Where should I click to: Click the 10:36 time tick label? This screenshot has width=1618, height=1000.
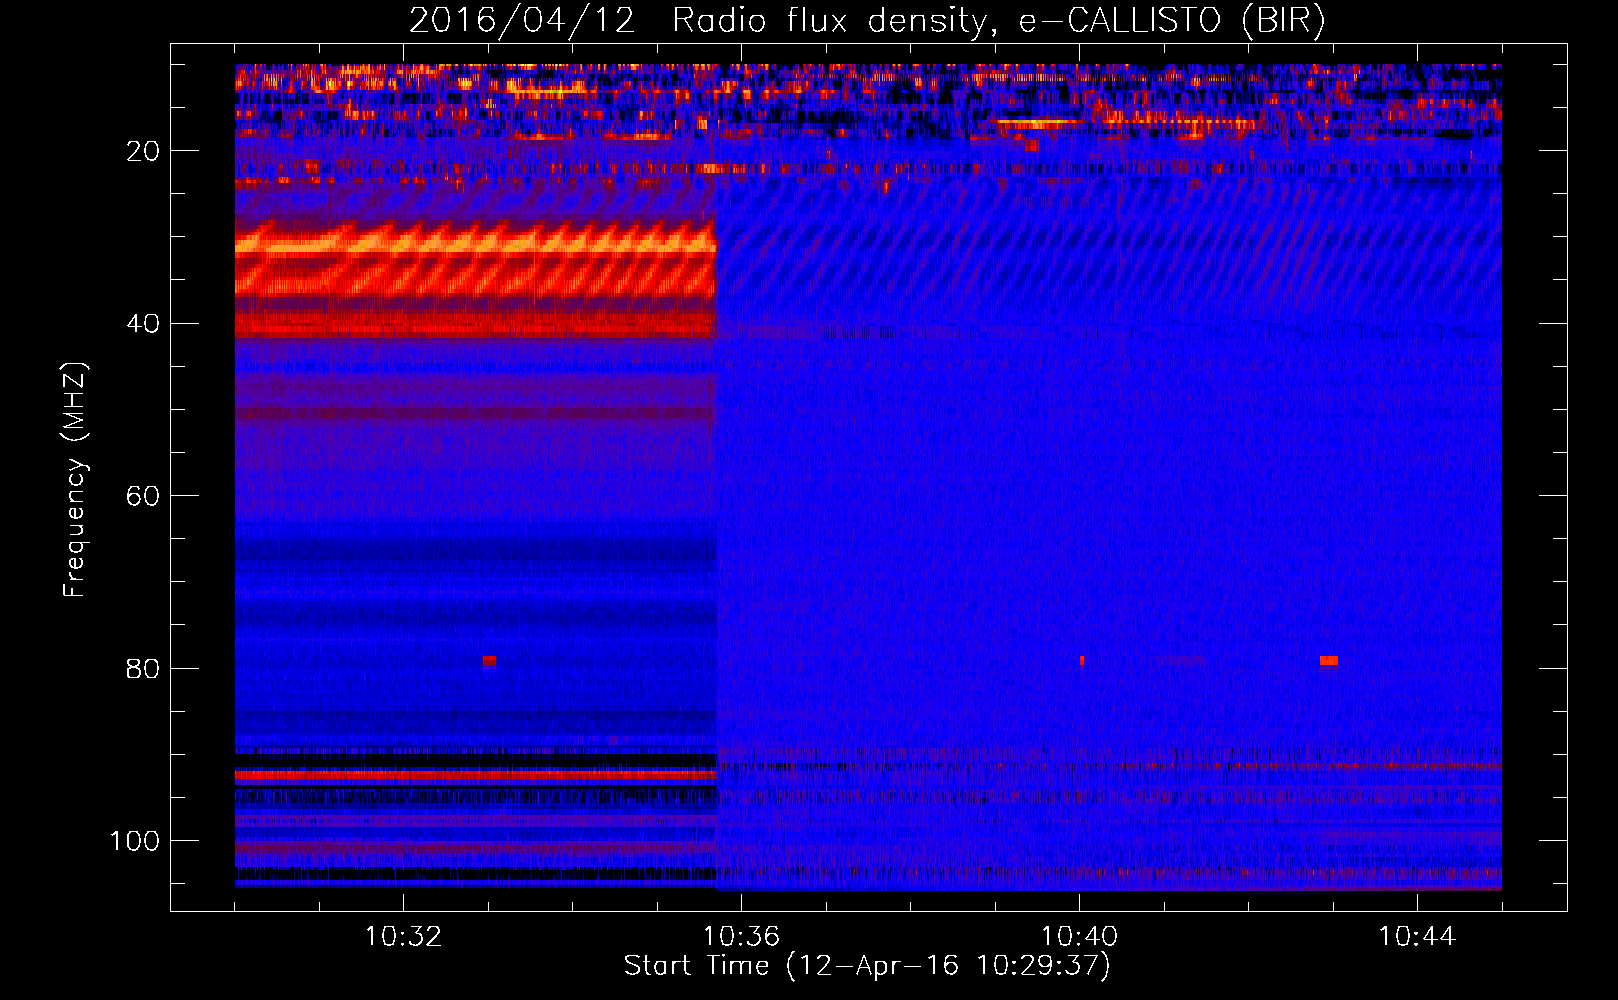(x=741, y=937)
